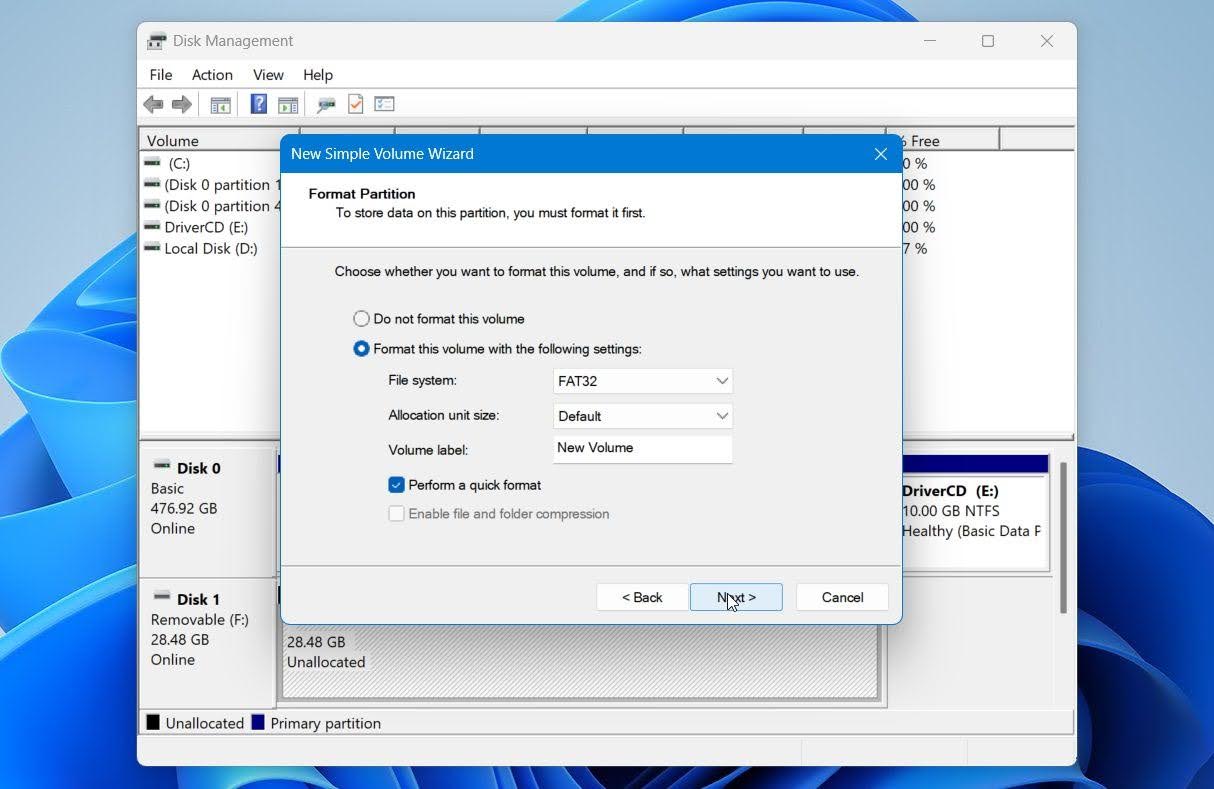Viewport: 1214px width, 789px height.
Task: Open the Allocation unit size dropdown
Action: pos(643,416)
